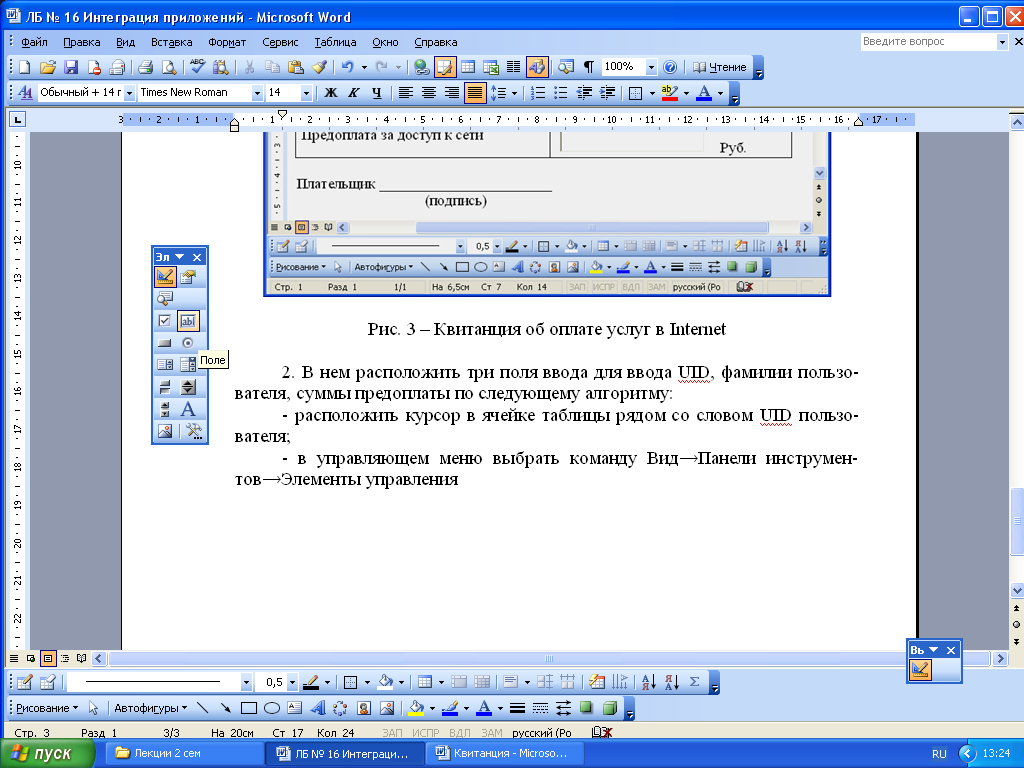Insert a Checkbox control from the toolbox
This screenshot has width=1024, height=768.
point(165,321)
